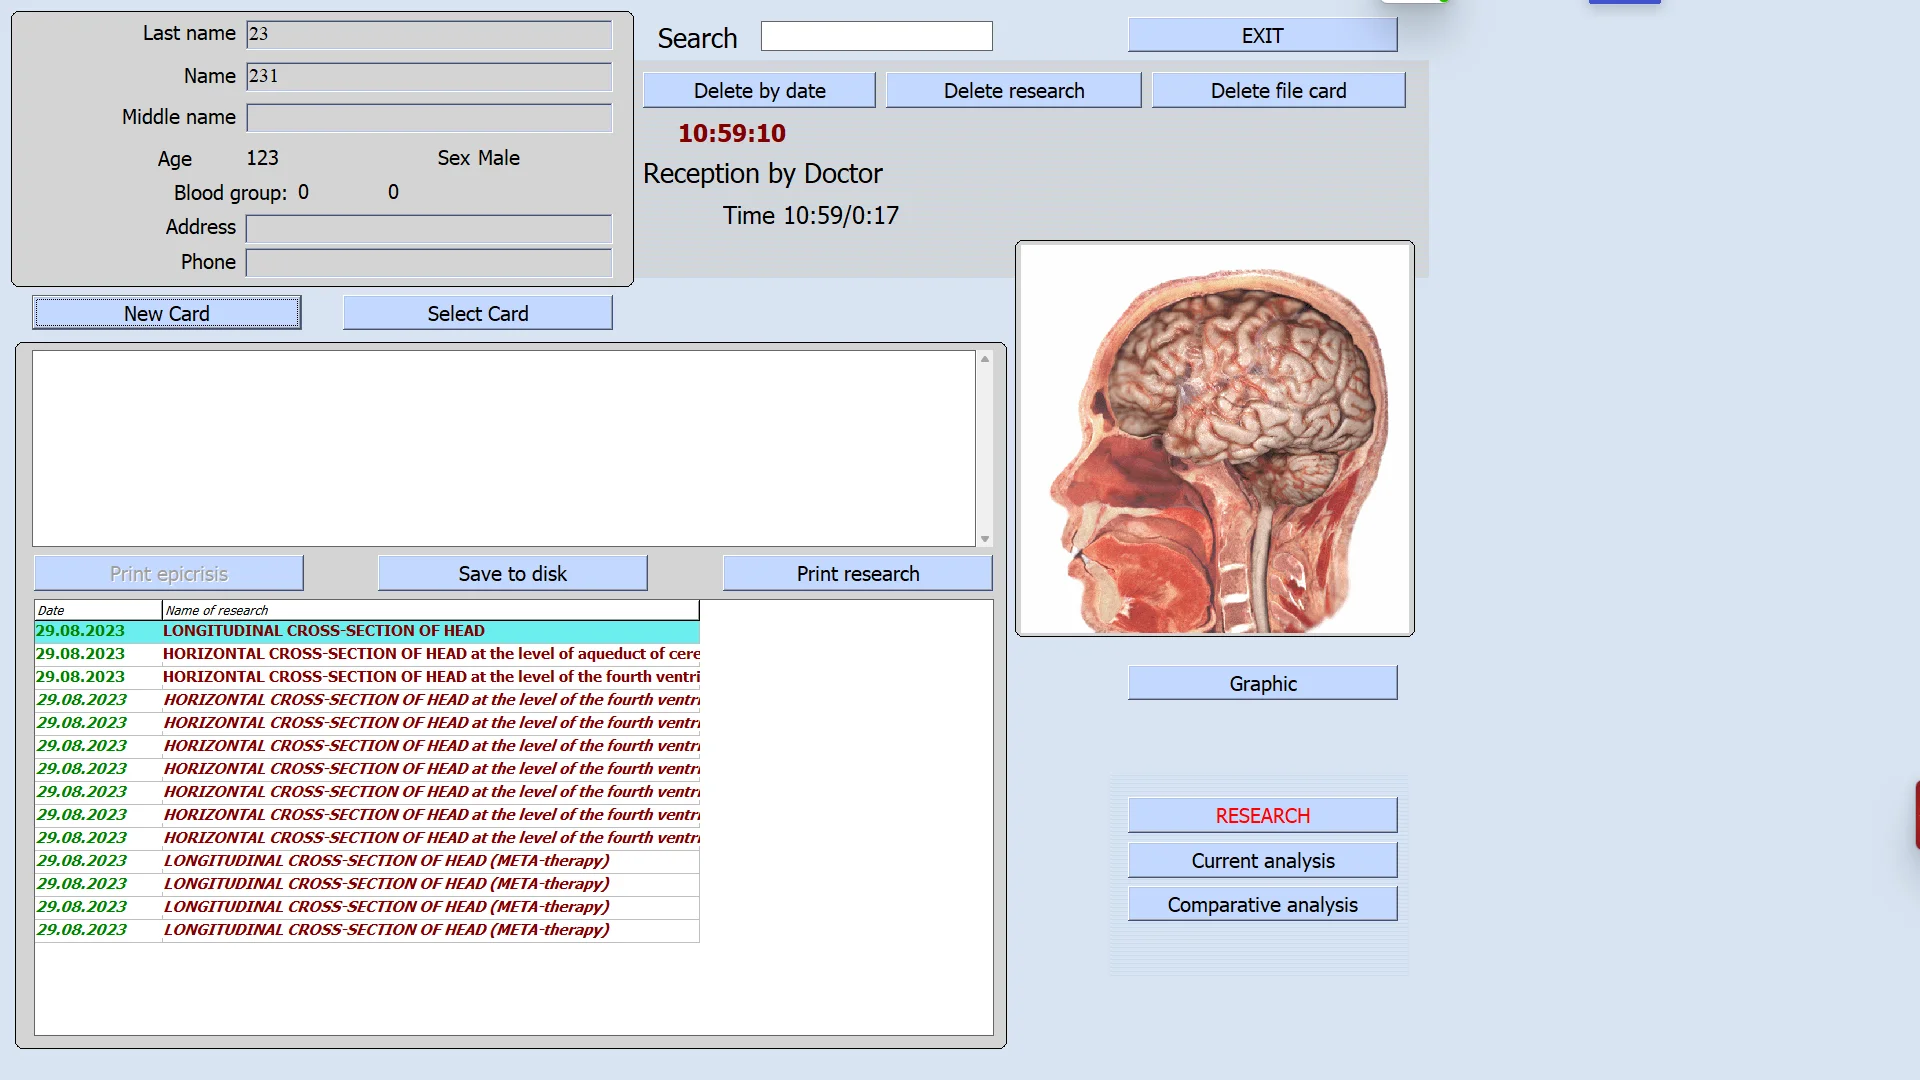
Task: Click the brain cross-section image
Action: pos(1214,438)
